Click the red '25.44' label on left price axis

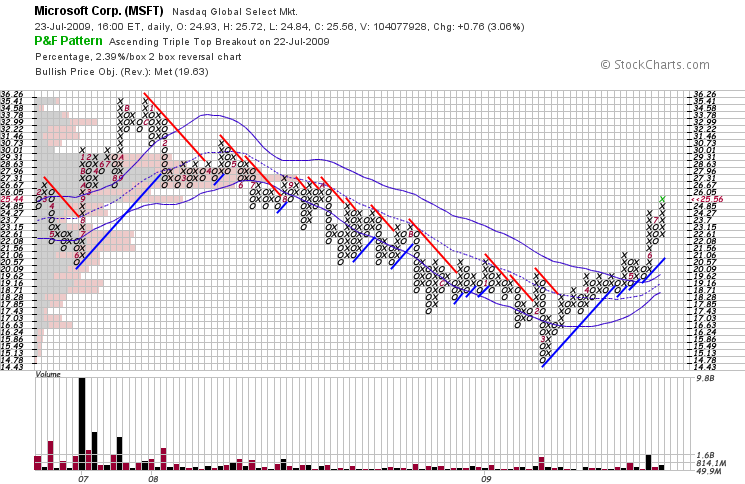tap(11, 199)
